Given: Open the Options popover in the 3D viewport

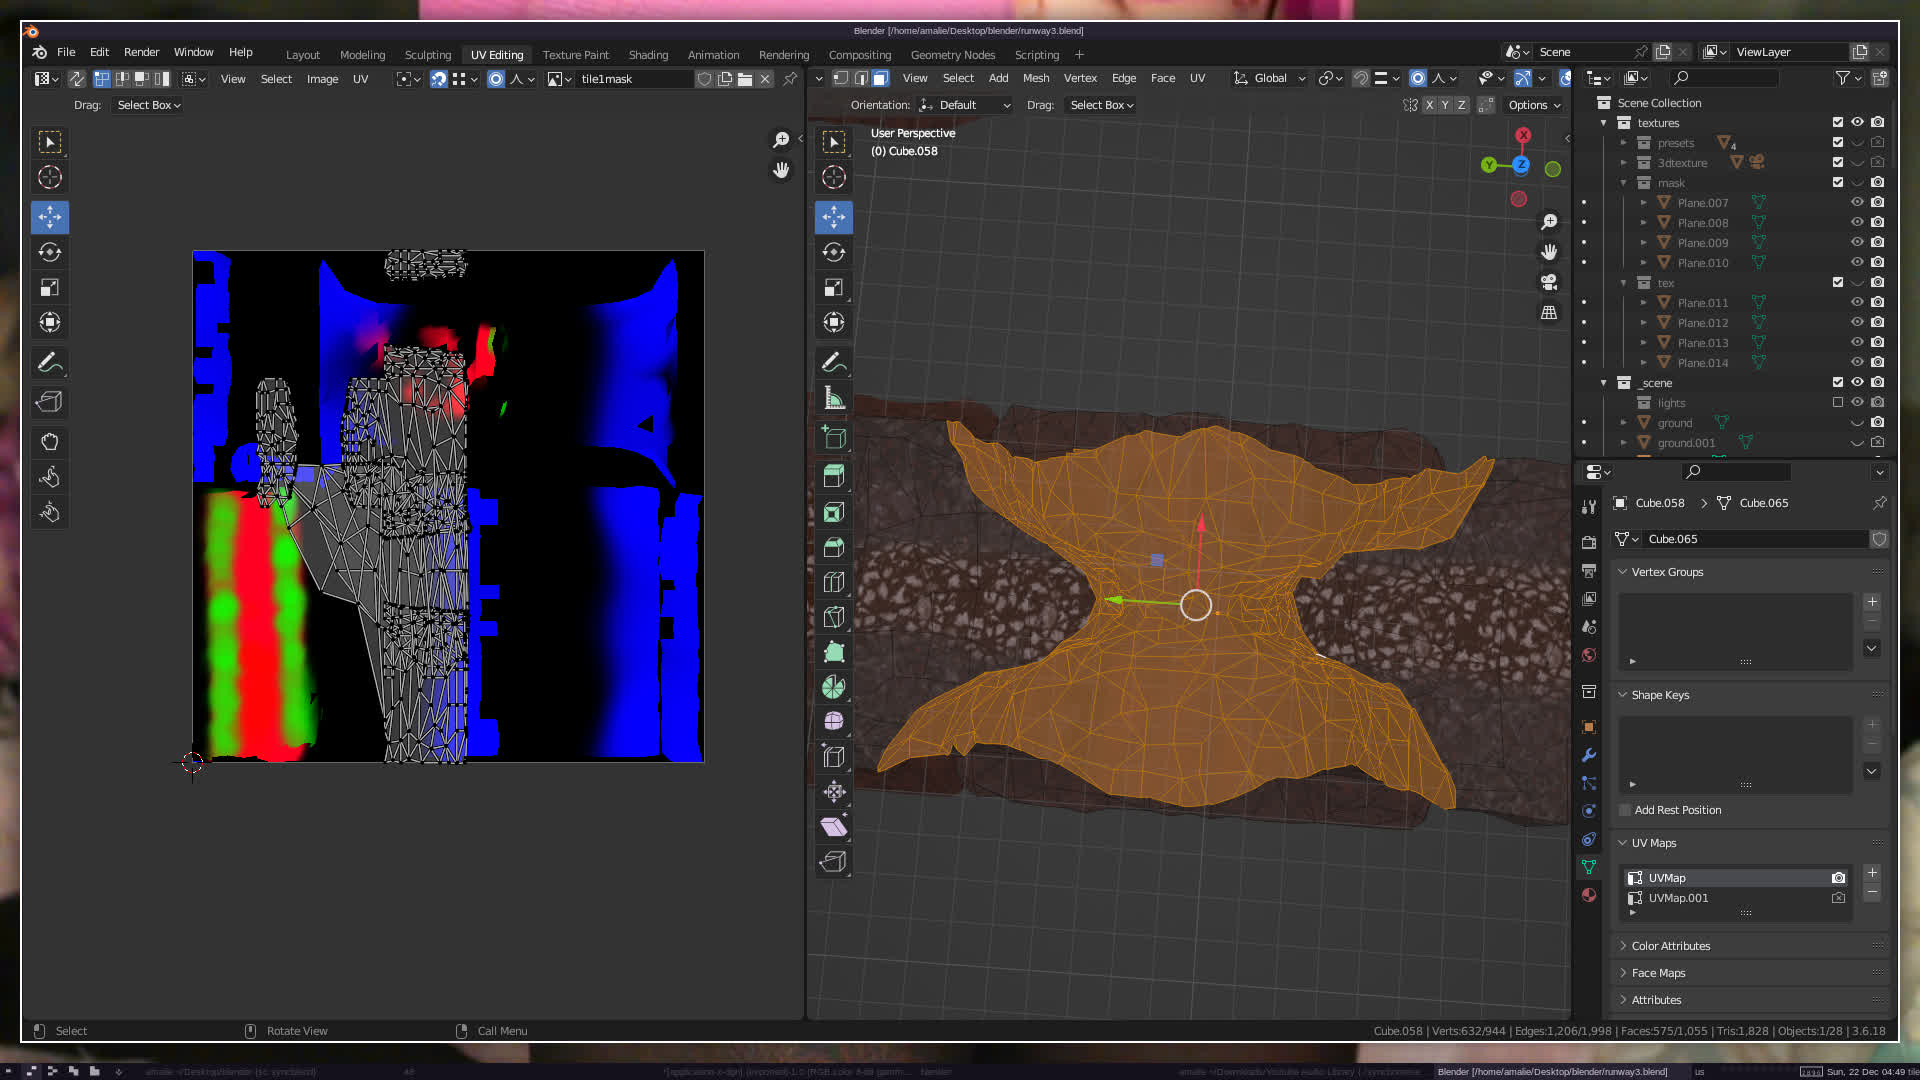Looking at the screenshot, I should tap(1533, 105).
